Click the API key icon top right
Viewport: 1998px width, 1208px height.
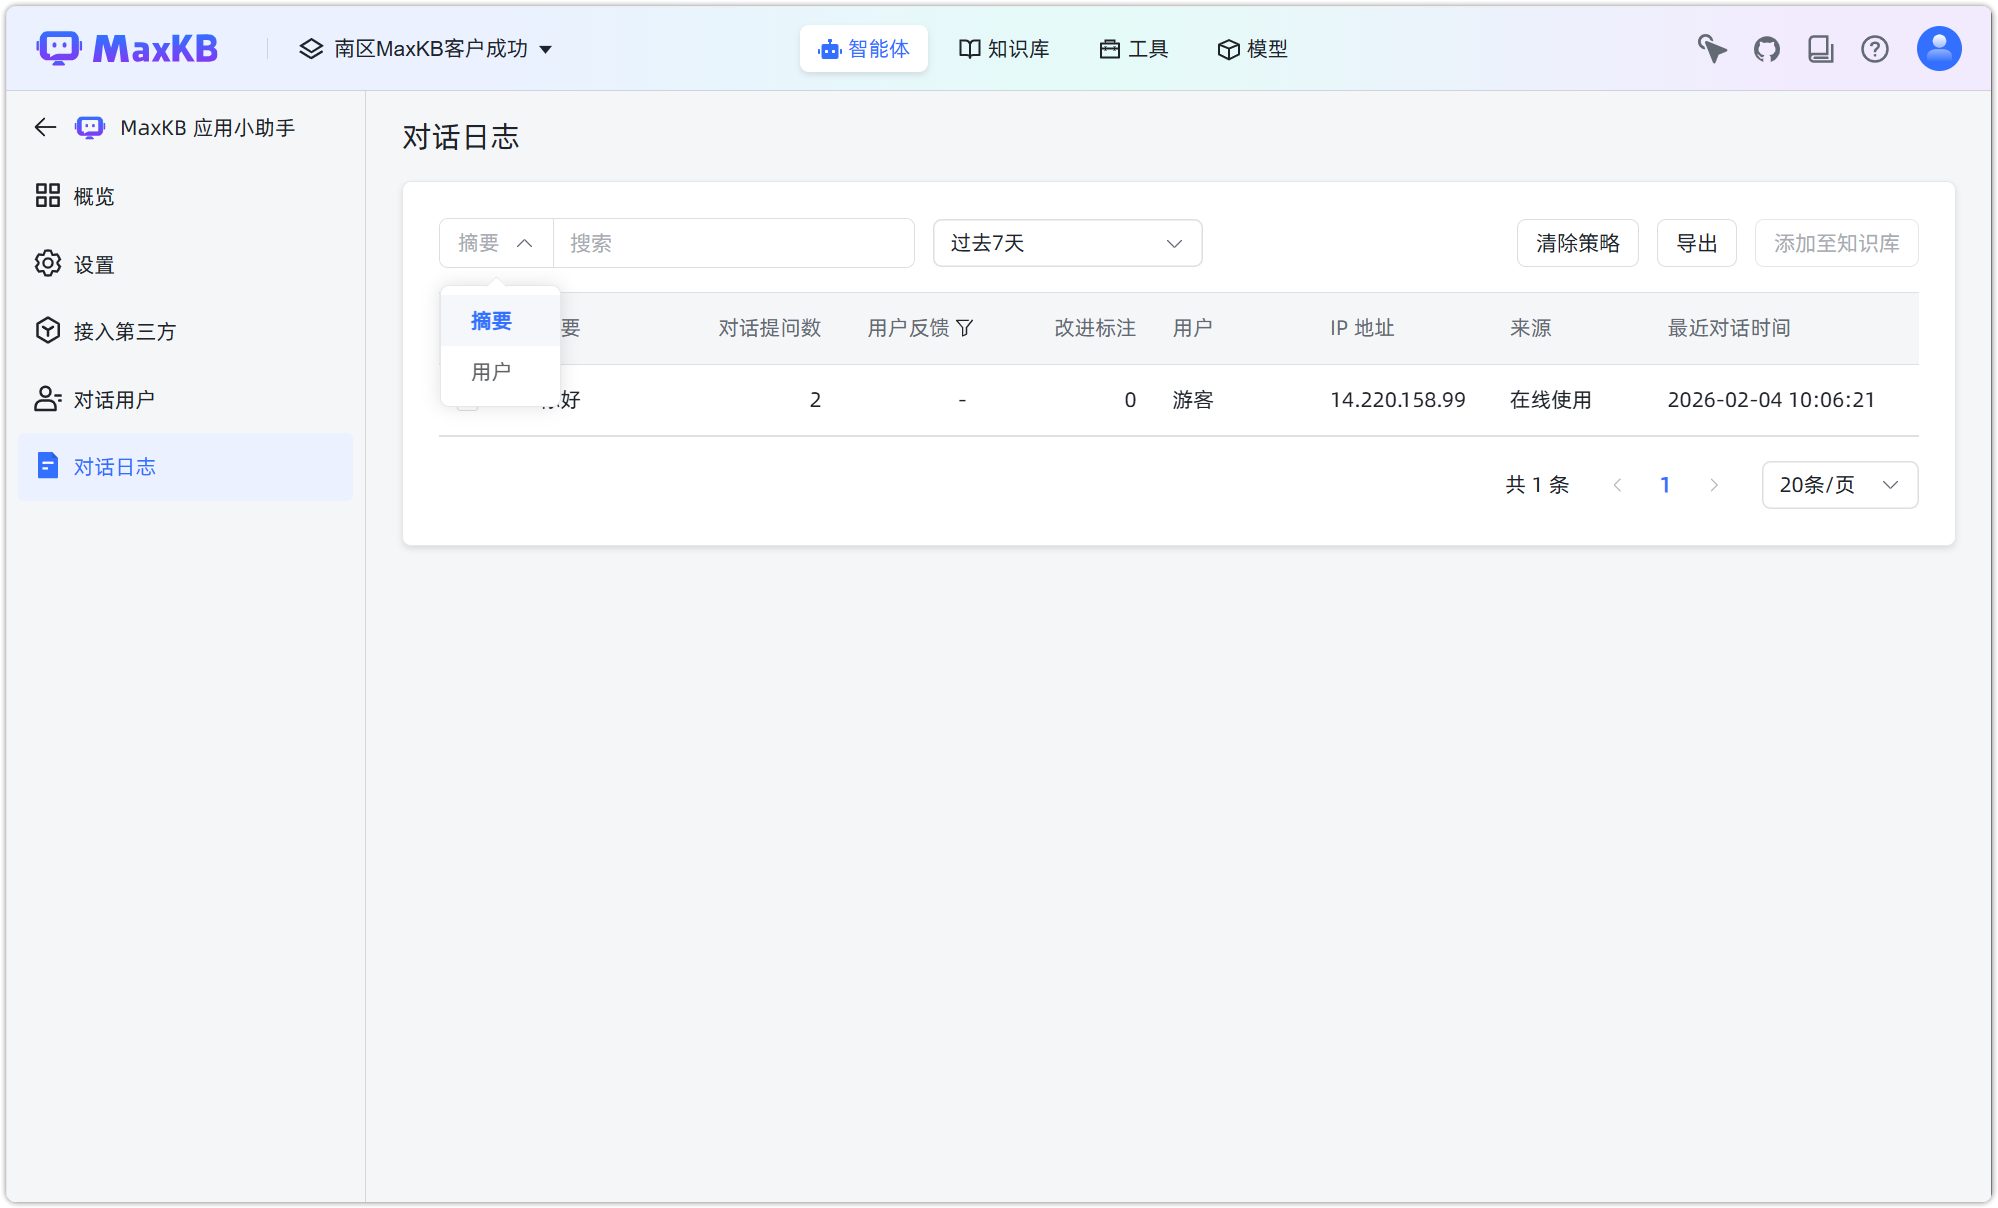[x=1712, y=48]
